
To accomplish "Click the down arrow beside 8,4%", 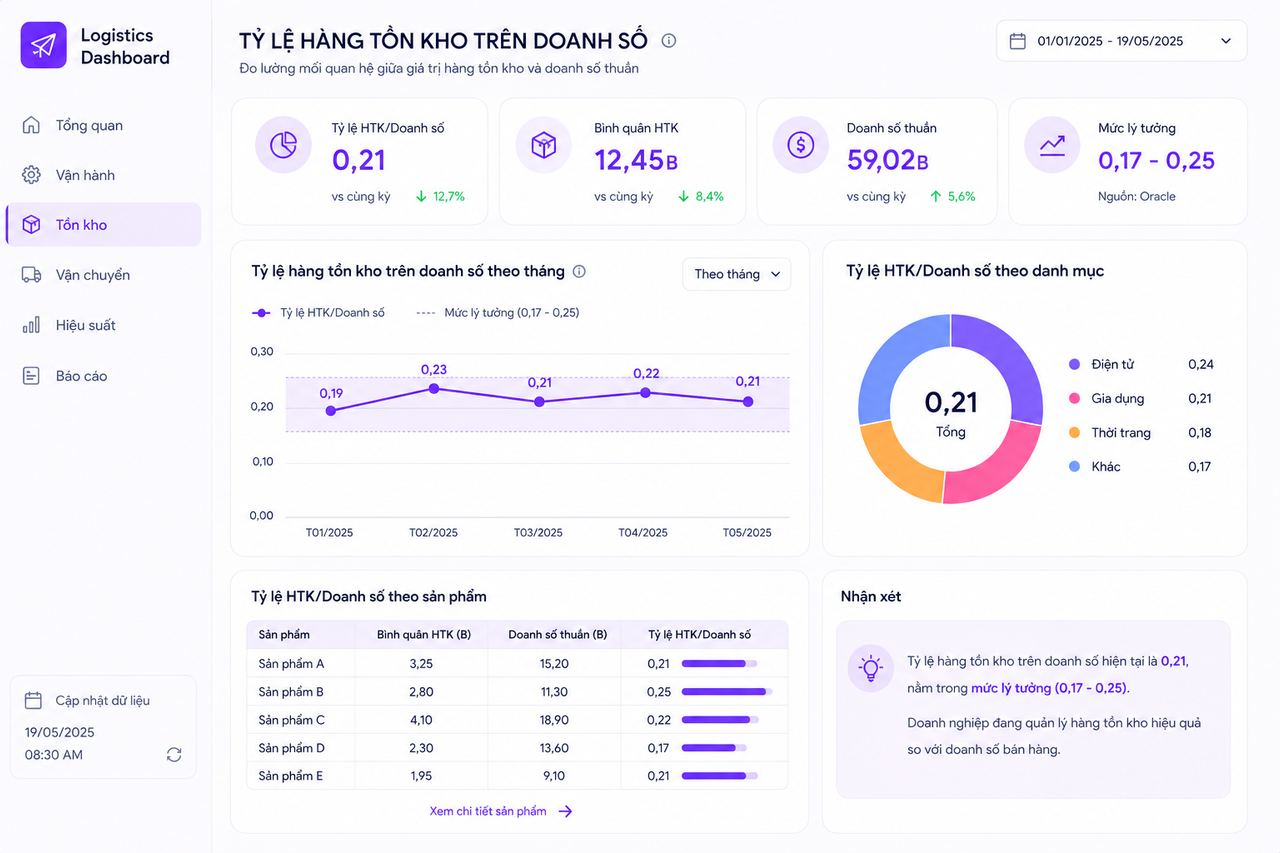I will [x=684, y=197].
